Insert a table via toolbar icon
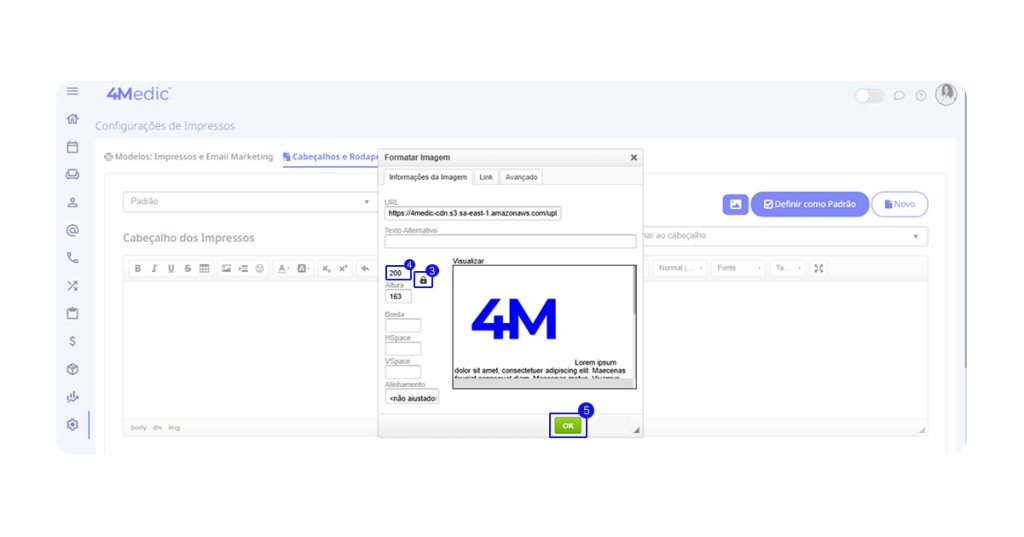The width and height of the screenshot is (1024, 537). click(204, 268)
